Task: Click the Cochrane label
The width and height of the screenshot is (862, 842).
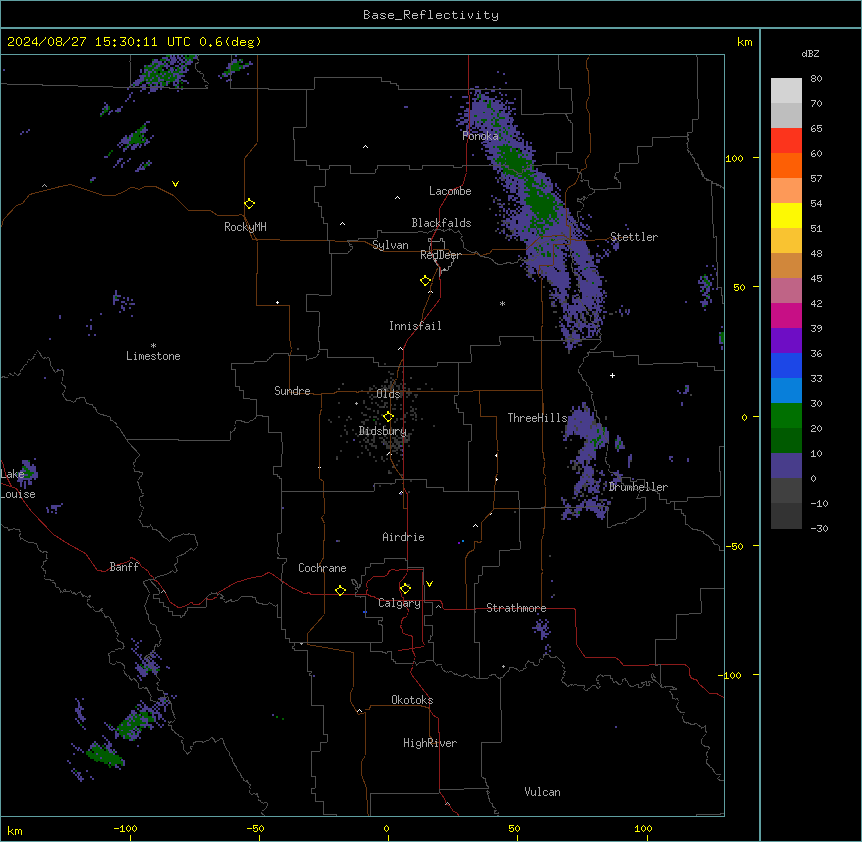Action: pos(322,568)
